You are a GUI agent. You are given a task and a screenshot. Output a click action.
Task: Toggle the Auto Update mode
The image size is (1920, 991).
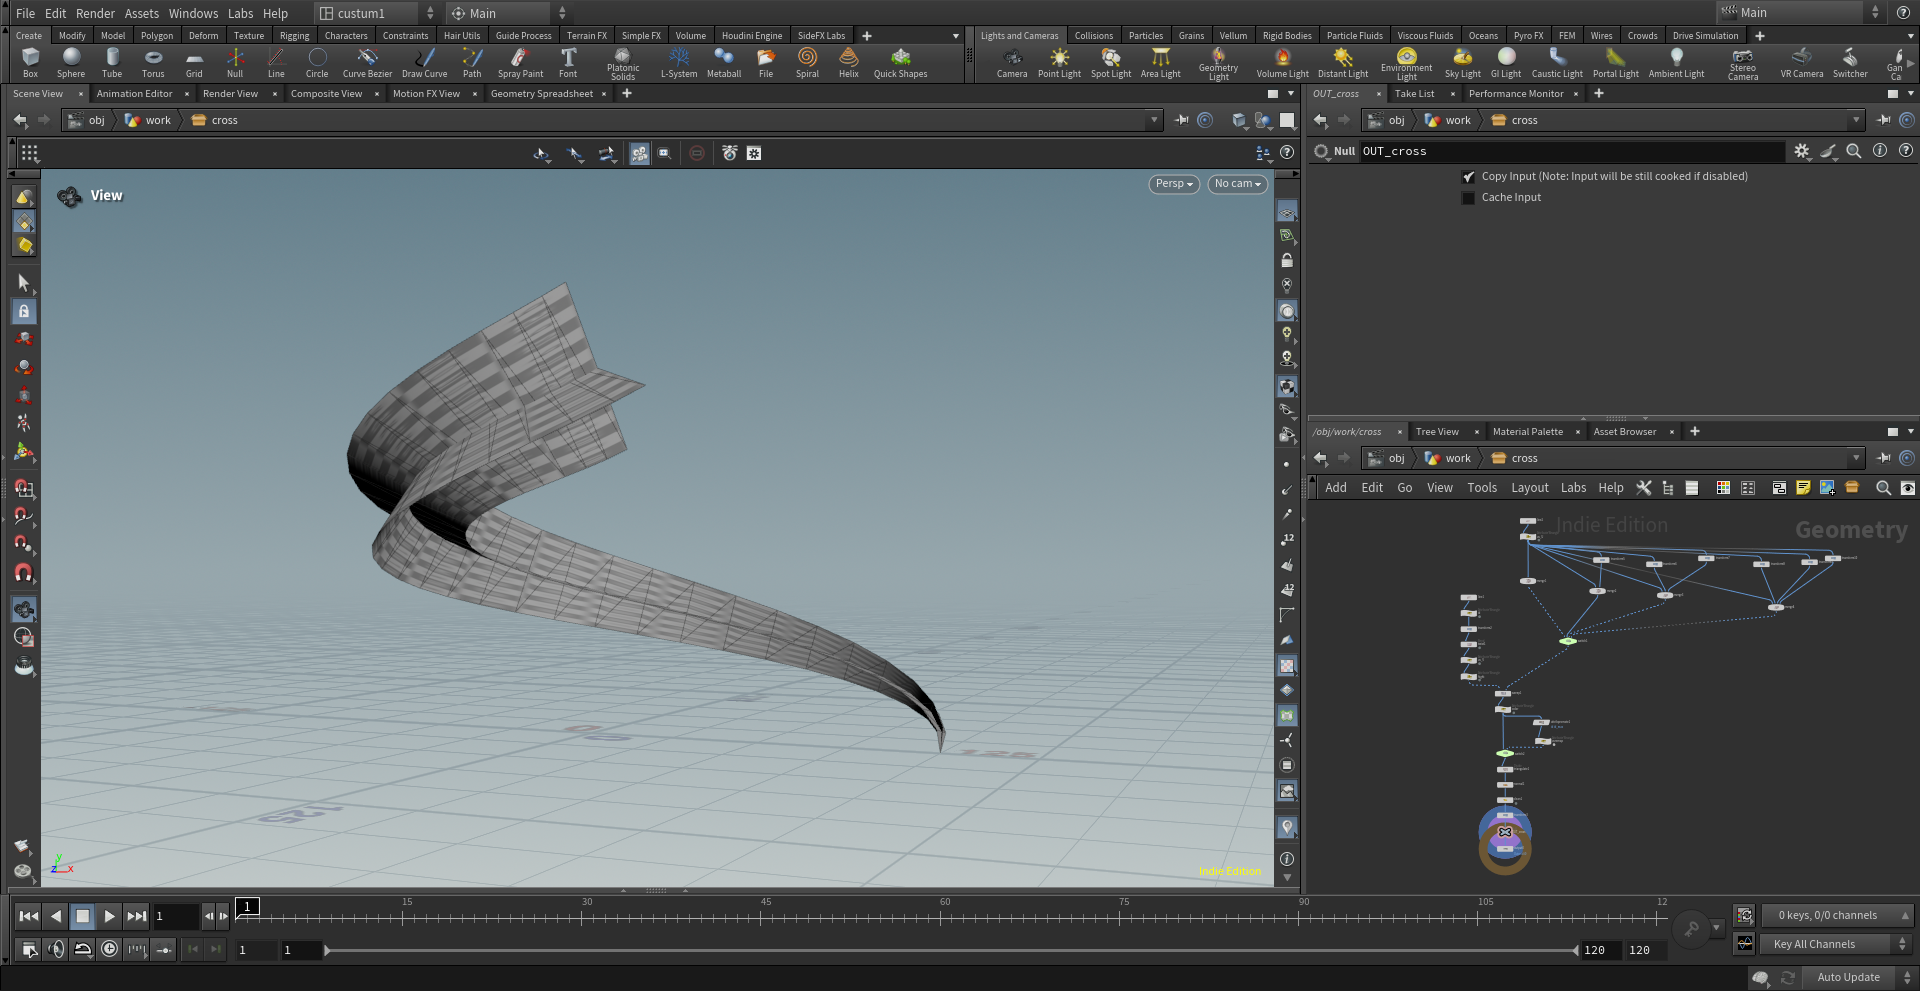click(x=1847, y=977)
